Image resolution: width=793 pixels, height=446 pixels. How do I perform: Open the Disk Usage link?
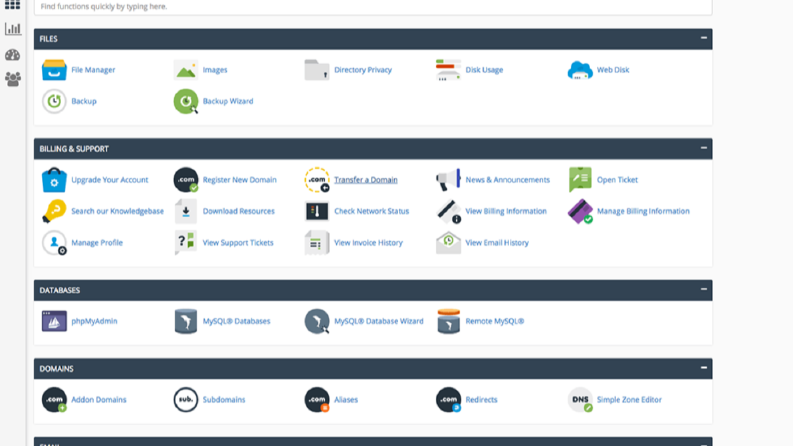coord(484,70)
